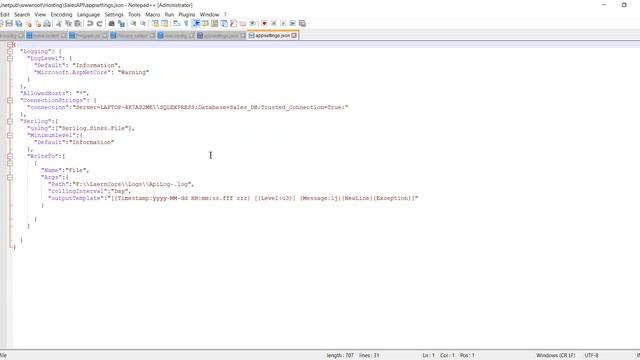Open the Macro menu
The image size is (640, 360).
(x=153, y=14)
